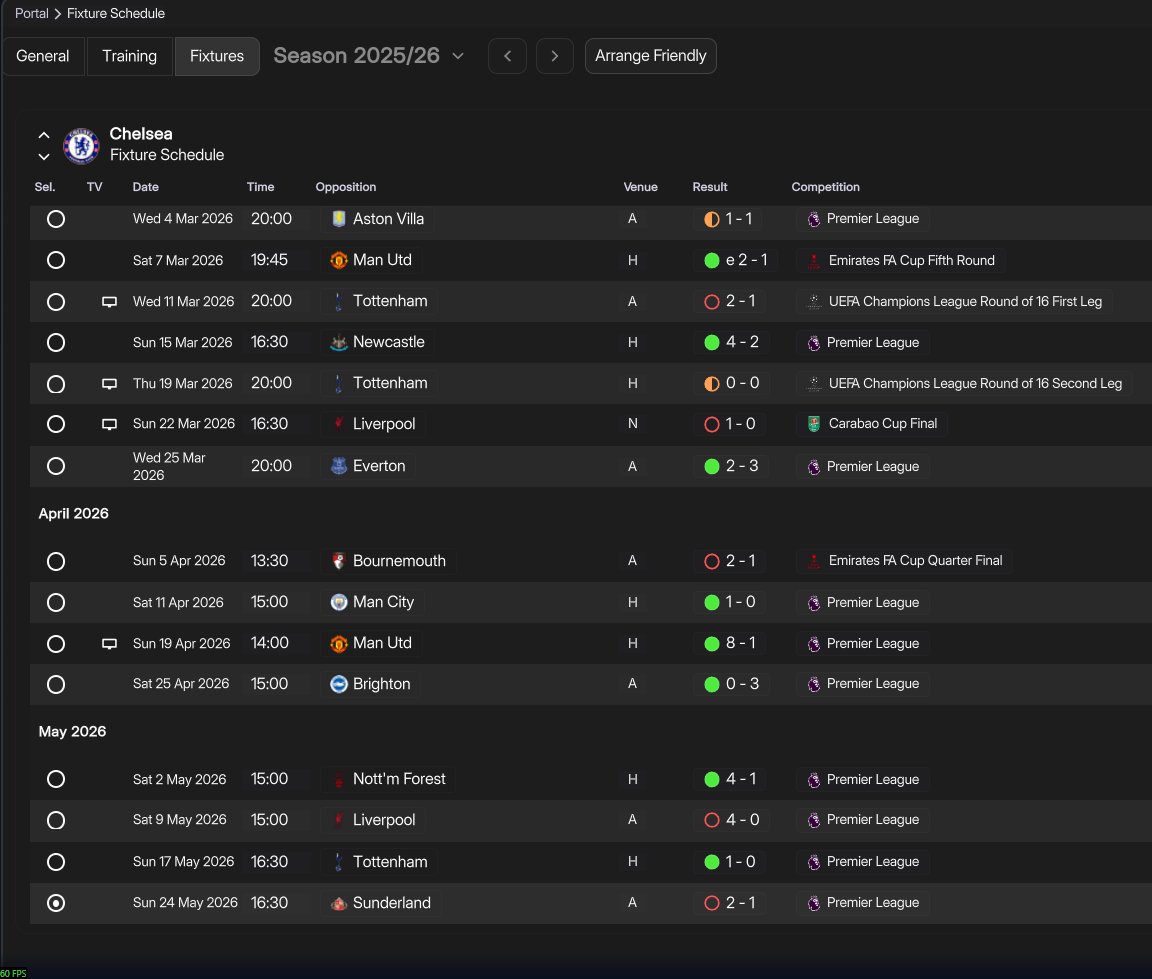Image resolution: width=1152 pixels, height=979 pixels.
Task: Select the Bournemouth fixture radio button
Action: tap(56, 561)
